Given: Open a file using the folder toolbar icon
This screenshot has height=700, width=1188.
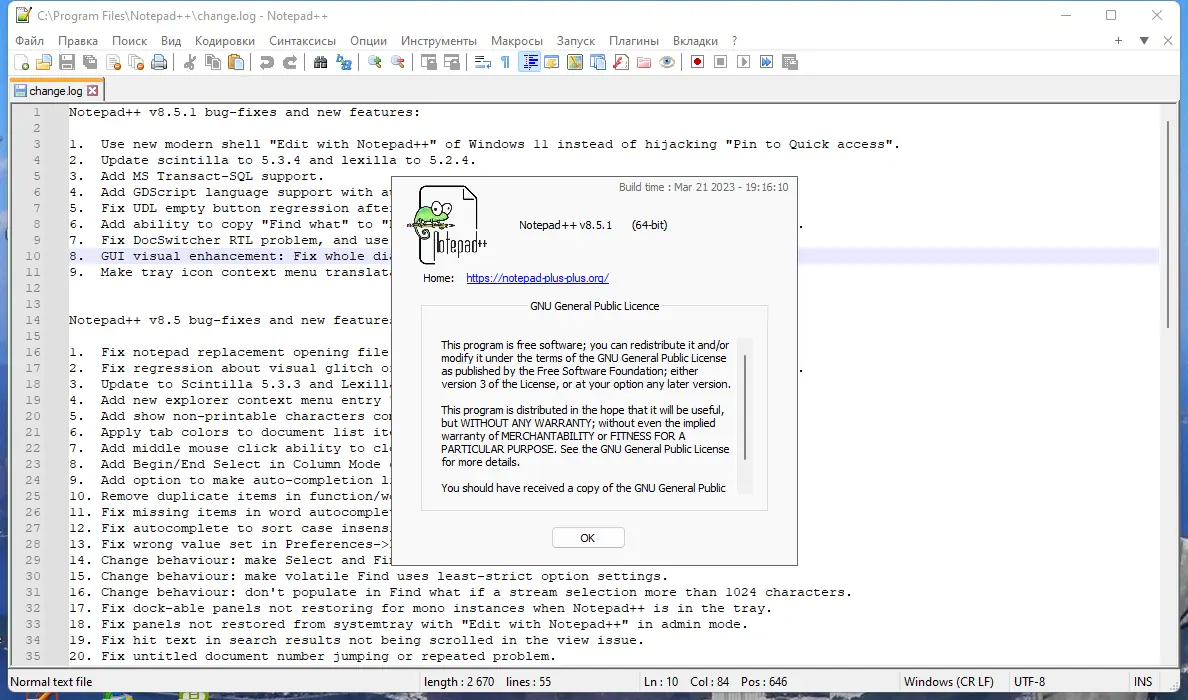Looking at the screenshot, I should [x=42, y=62].
